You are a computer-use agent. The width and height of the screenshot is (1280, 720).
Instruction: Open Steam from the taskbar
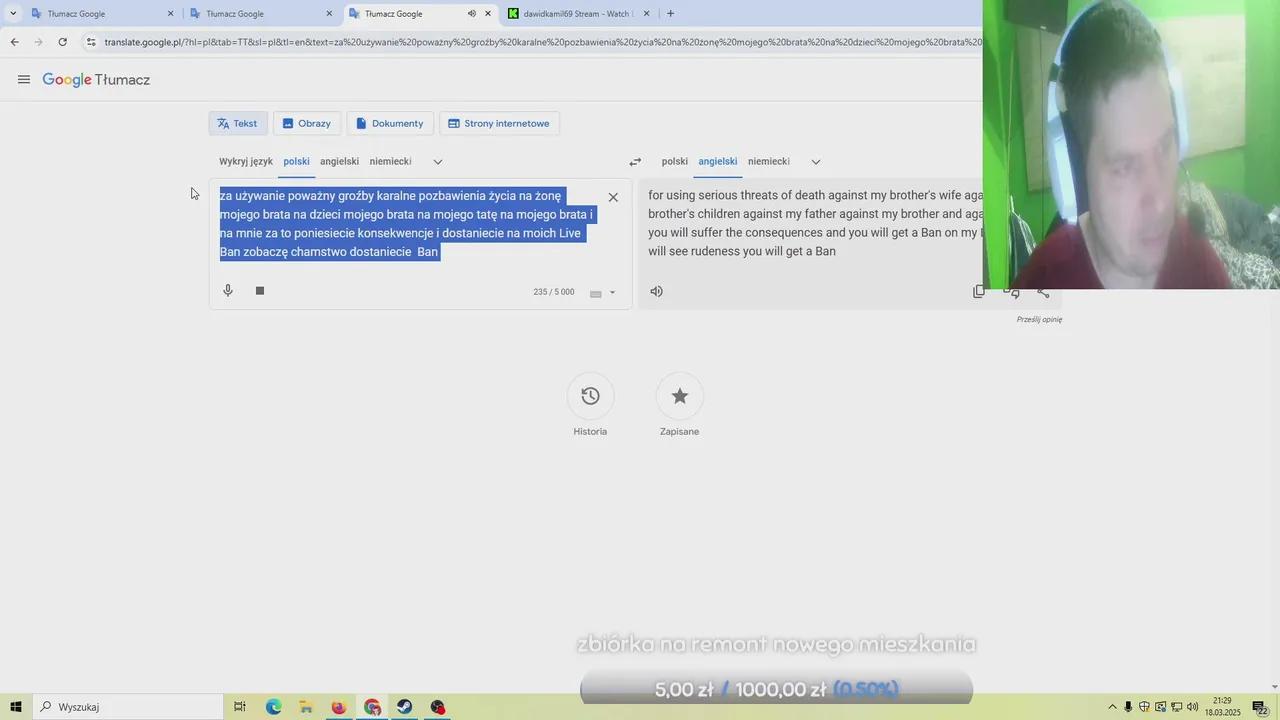pos(404,707)
